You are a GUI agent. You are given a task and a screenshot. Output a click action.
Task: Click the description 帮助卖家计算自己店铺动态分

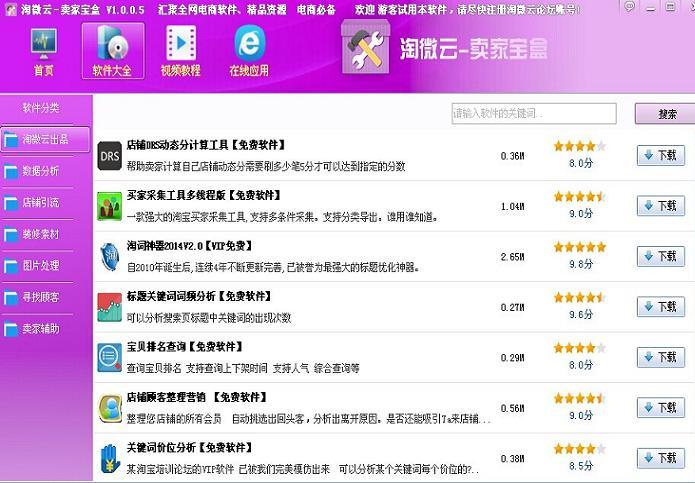[x=266, y=167]
